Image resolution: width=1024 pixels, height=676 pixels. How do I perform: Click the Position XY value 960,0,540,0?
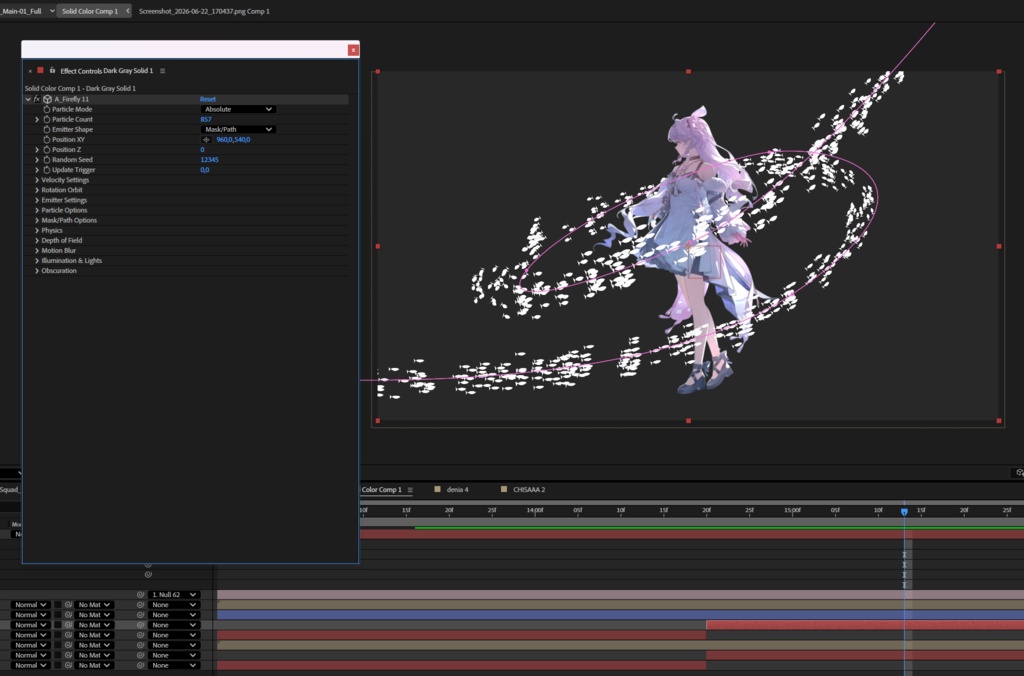pyautogui.click(x=233, y=140)
